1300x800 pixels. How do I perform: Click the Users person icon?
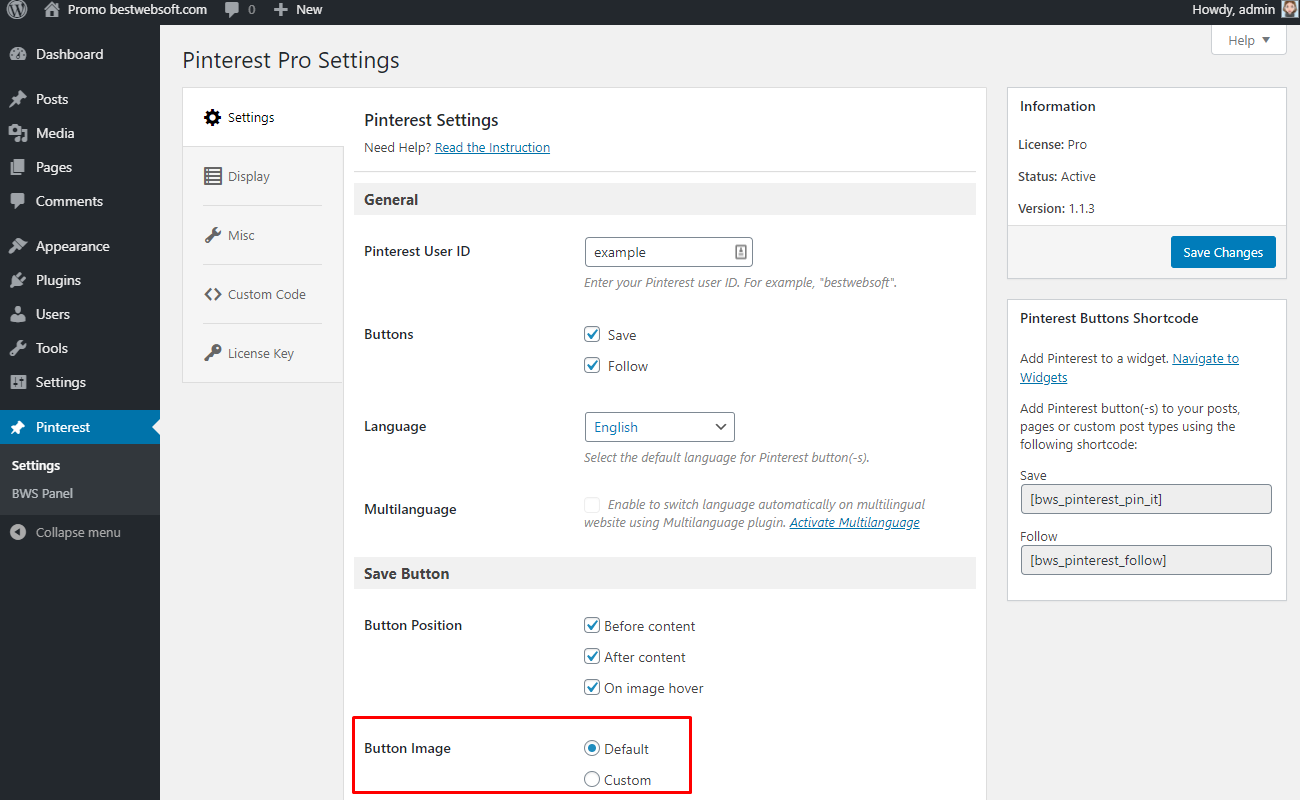click(x=18, y=314)
